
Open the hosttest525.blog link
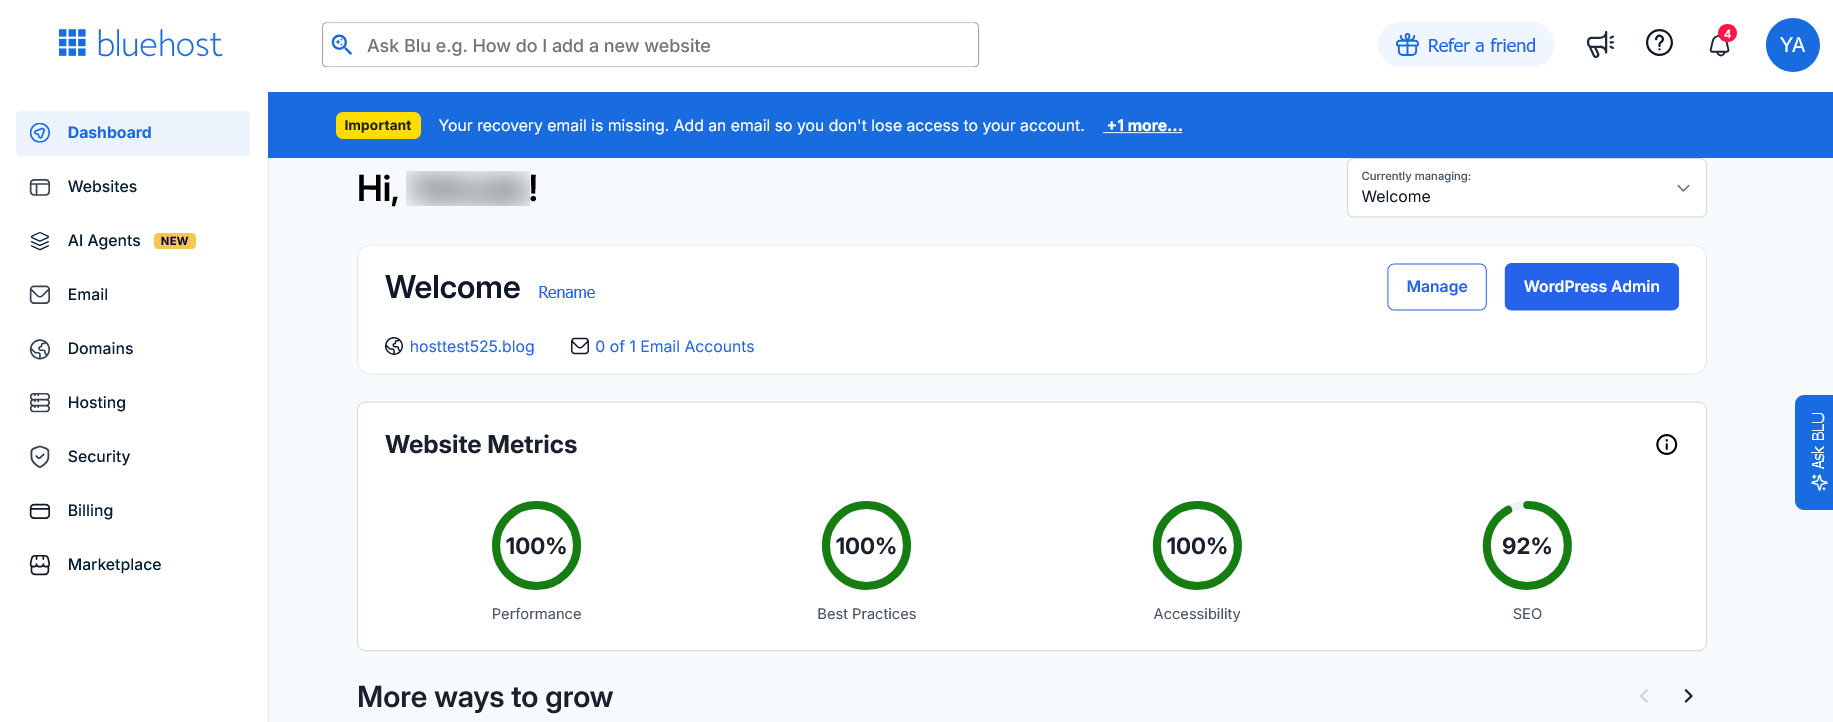(x=472, y=346)
